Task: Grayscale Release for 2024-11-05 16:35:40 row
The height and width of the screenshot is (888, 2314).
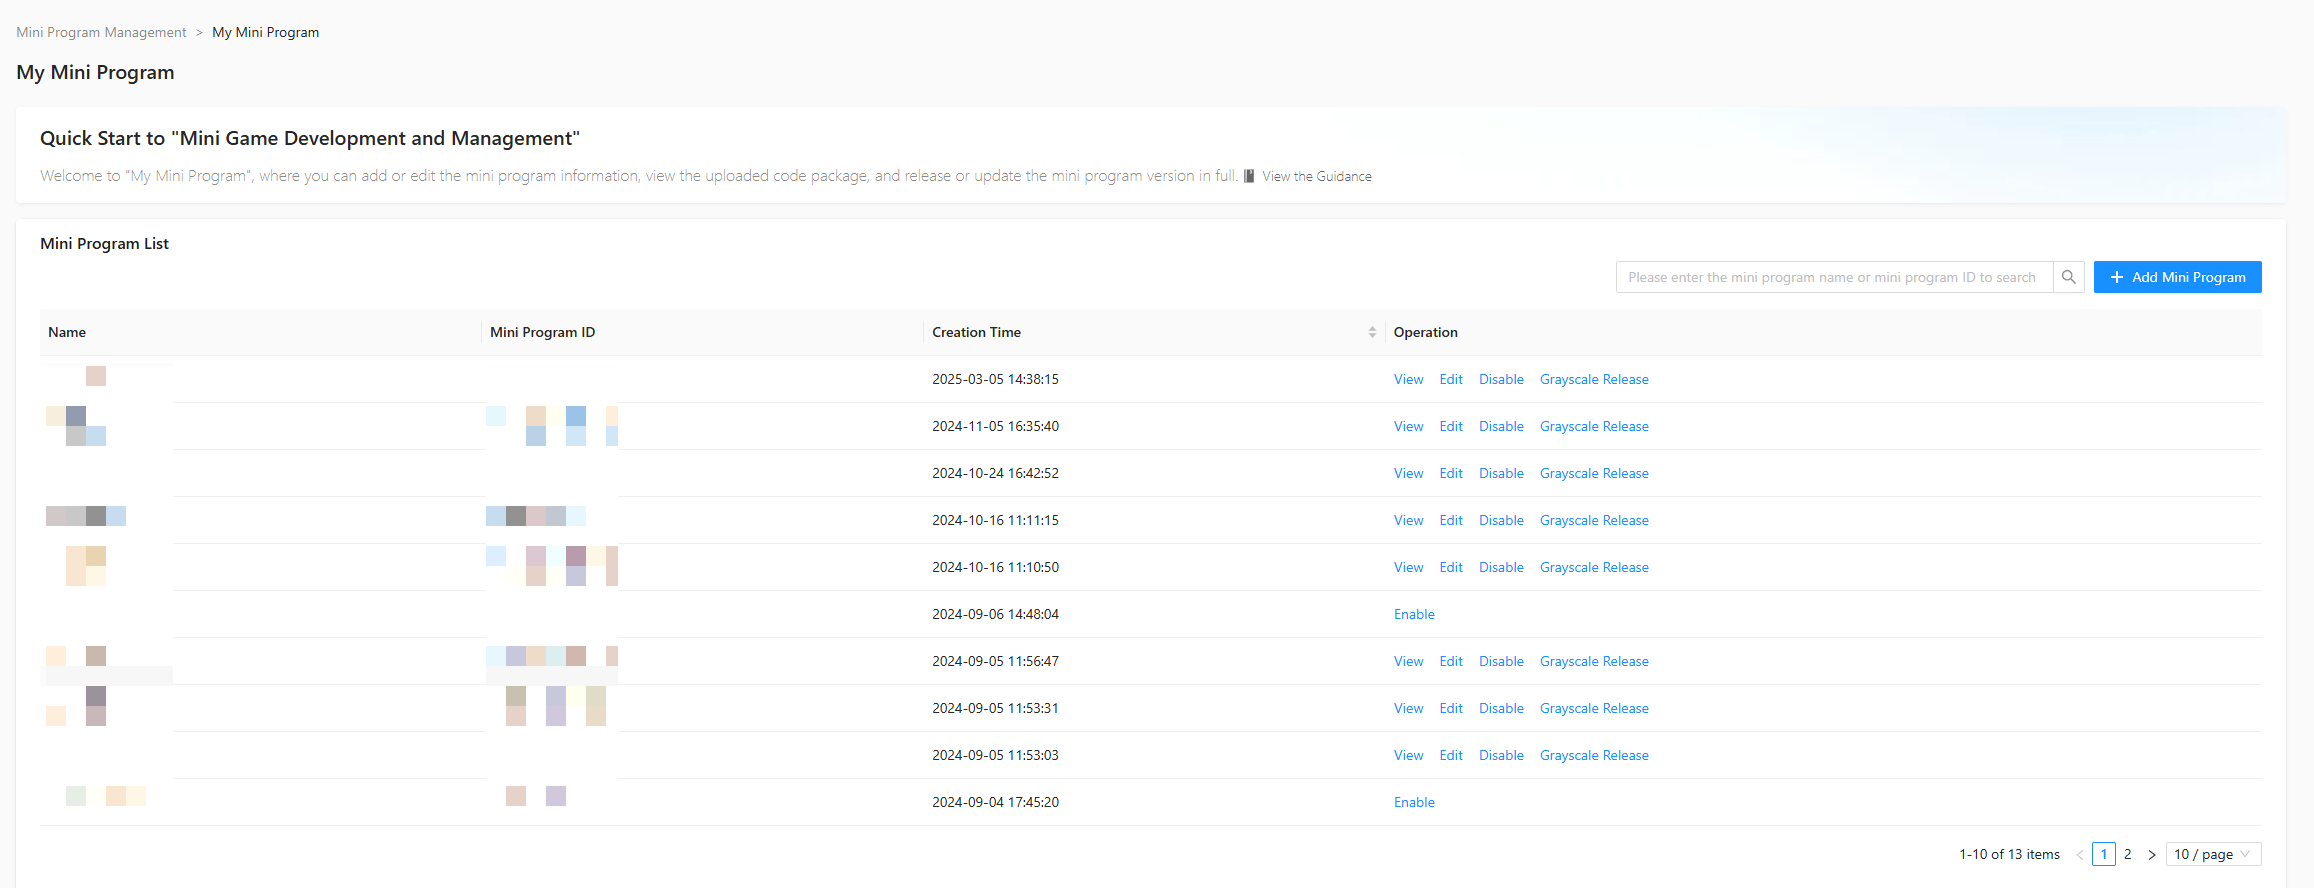Action: click(x=1594, y=426)
